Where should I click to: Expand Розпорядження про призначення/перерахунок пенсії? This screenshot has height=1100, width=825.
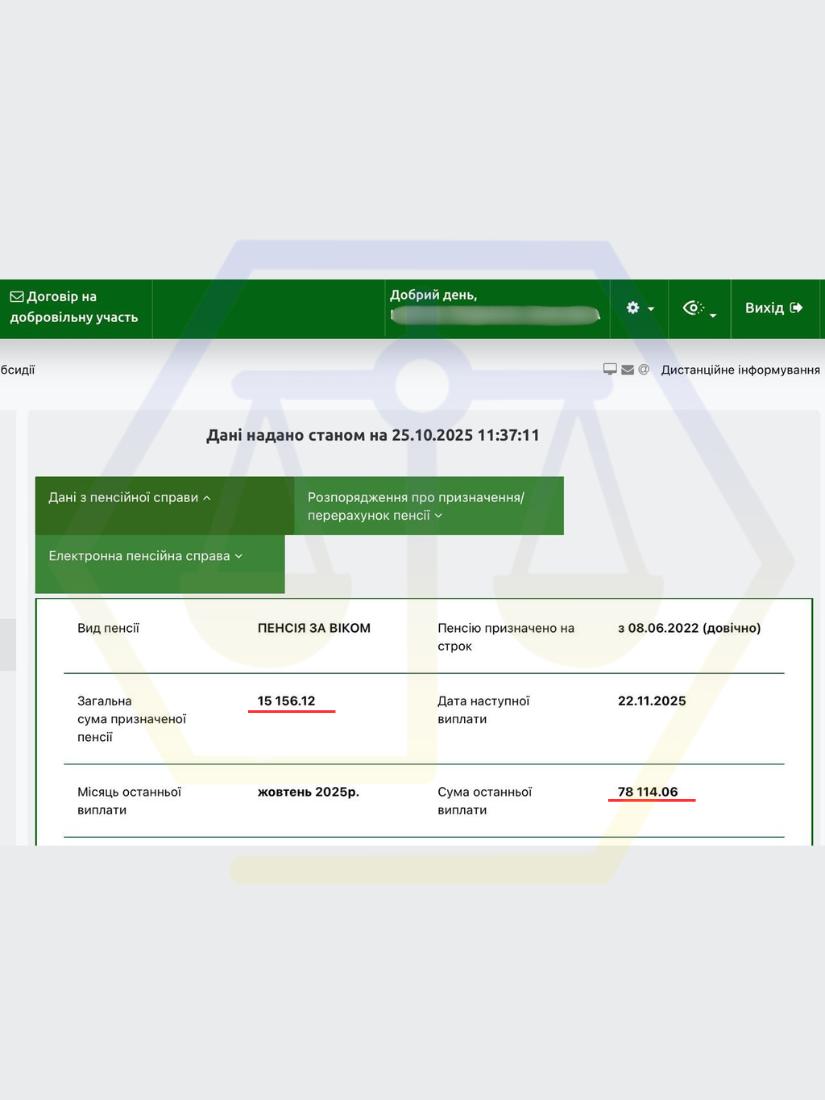click(429, 505)
